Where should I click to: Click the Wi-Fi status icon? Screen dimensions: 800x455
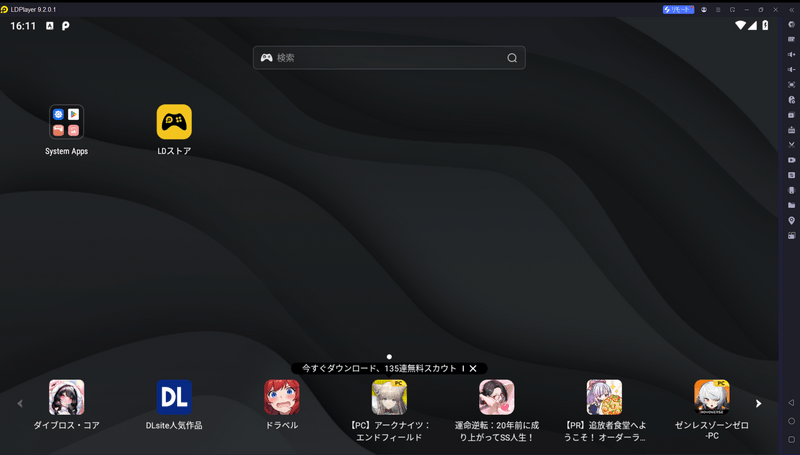[x=740, y=26]
